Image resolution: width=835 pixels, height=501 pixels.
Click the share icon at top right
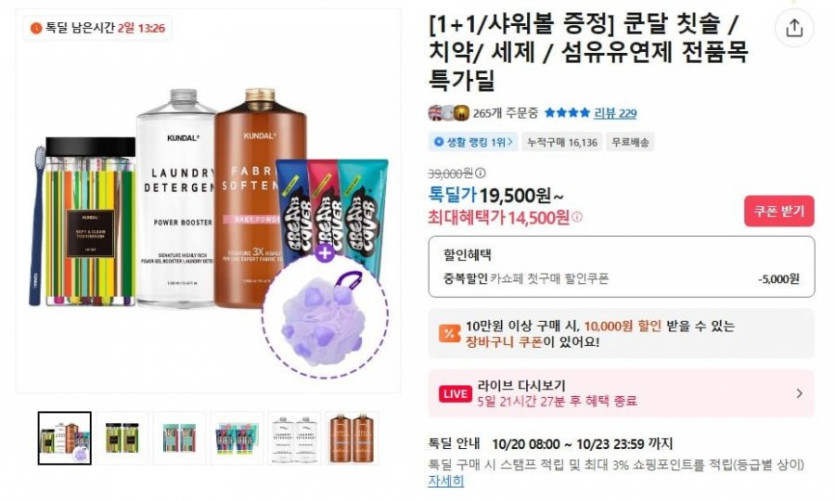coord(794,27)
